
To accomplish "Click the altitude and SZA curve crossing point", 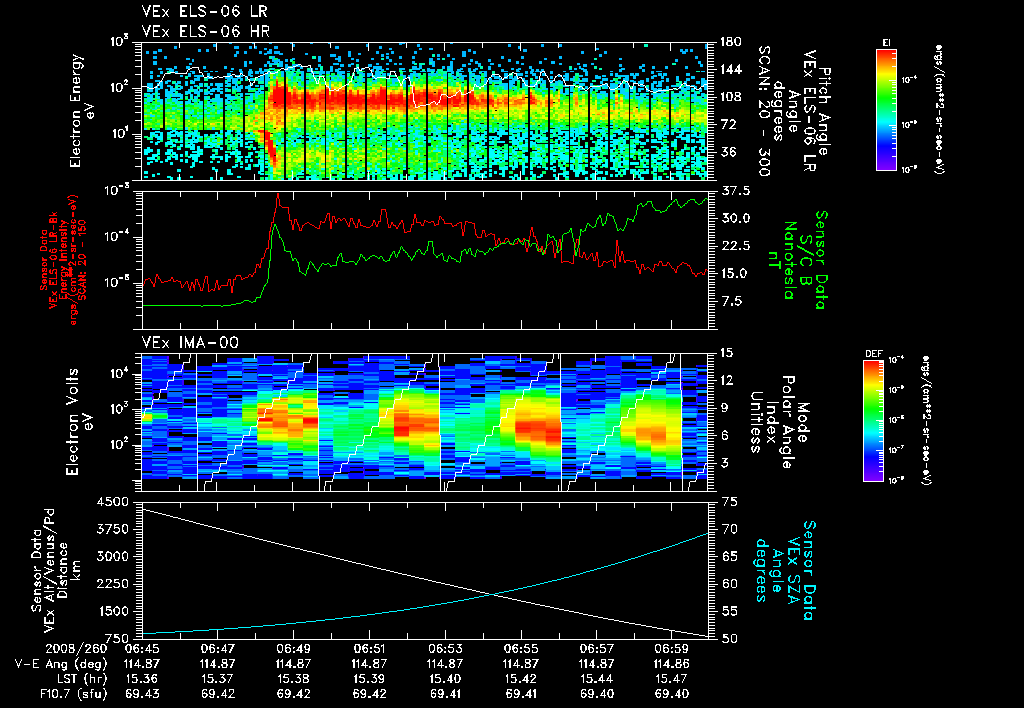I will pos(494,594).
